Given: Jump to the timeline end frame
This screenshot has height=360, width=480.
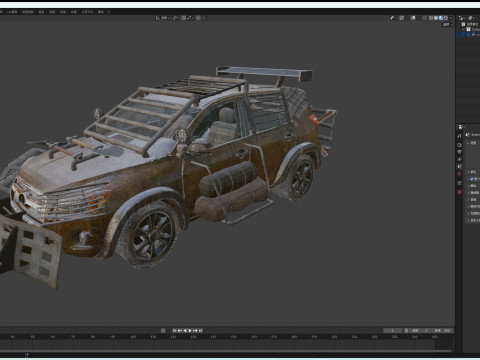Looking at the screenshot, I should coord(200,331).
